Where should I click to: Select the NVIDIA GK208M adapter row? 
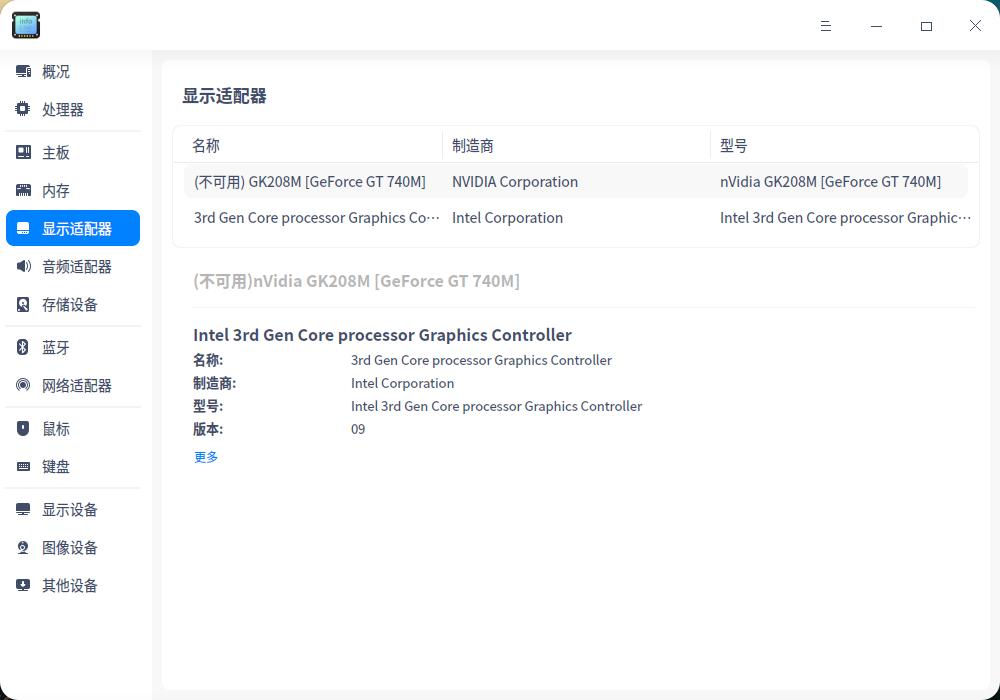tap(500, 182)
